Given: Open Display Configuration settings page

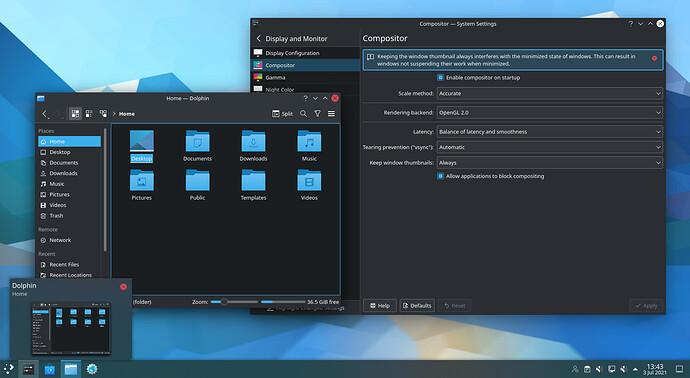Looking at the screenshot, I should 305,53.
